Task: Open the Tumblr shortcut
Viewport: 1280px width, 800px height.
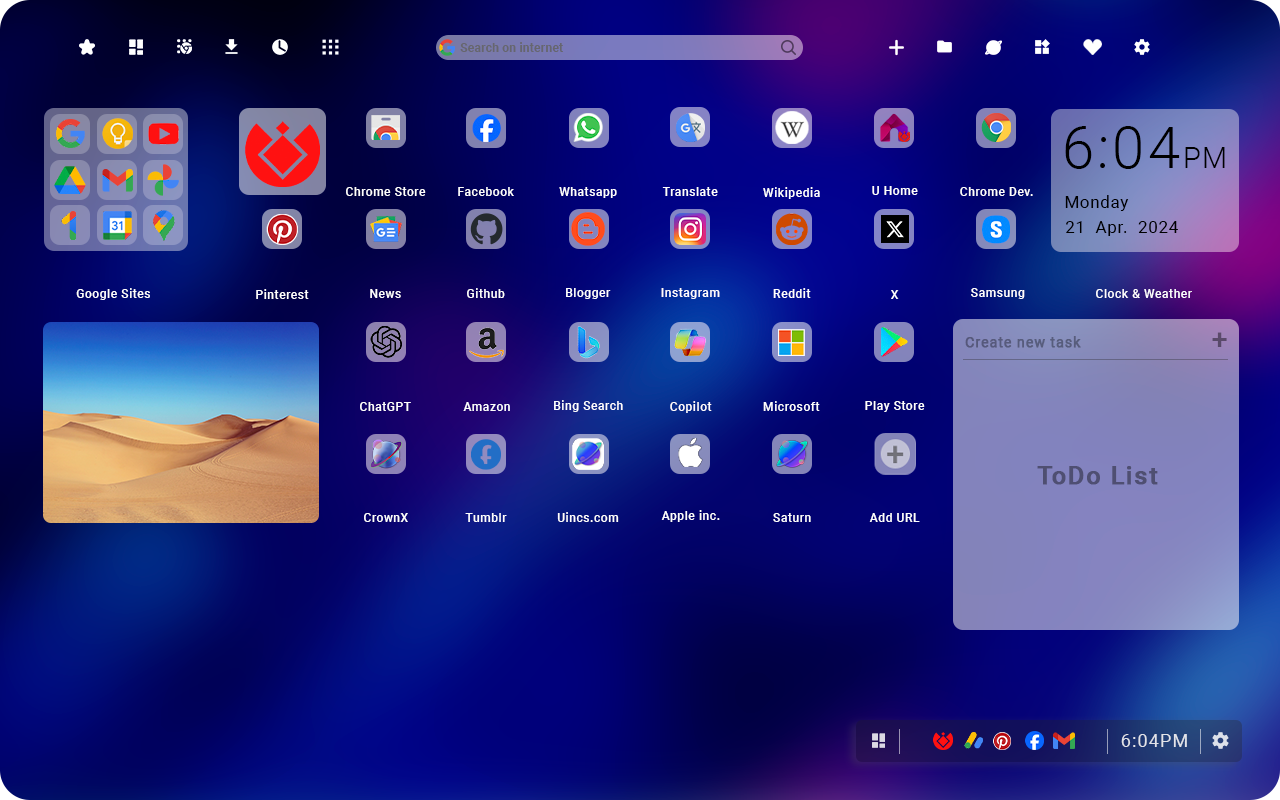Action: (x=486, y=454)
